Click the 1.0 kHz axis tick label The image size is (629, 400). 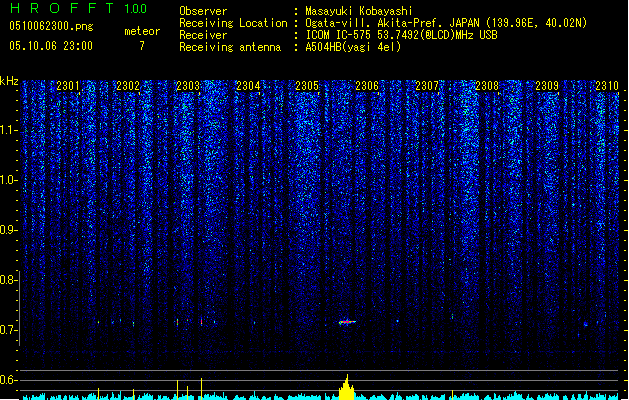pos(8,180)
